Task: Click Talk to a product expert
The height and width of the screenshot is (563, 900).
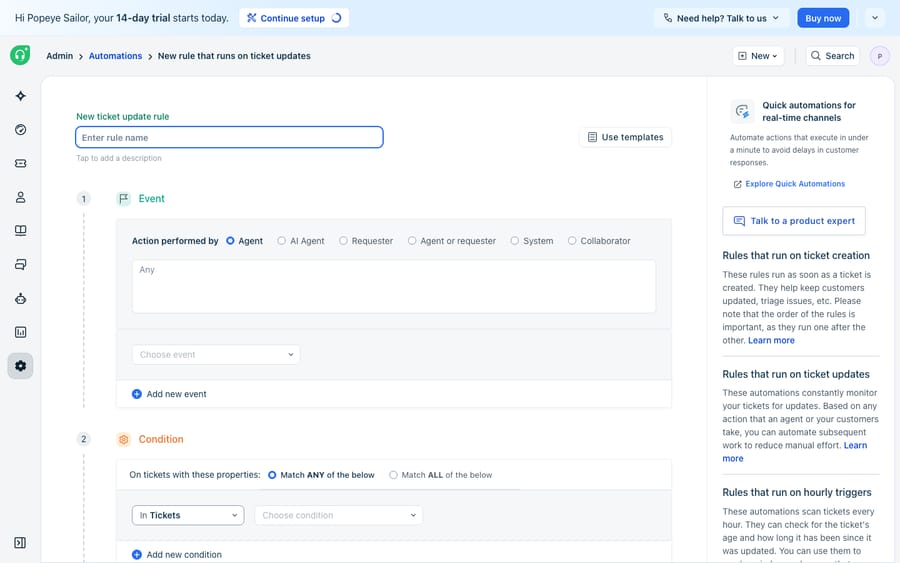Action: tap(794, 221)
